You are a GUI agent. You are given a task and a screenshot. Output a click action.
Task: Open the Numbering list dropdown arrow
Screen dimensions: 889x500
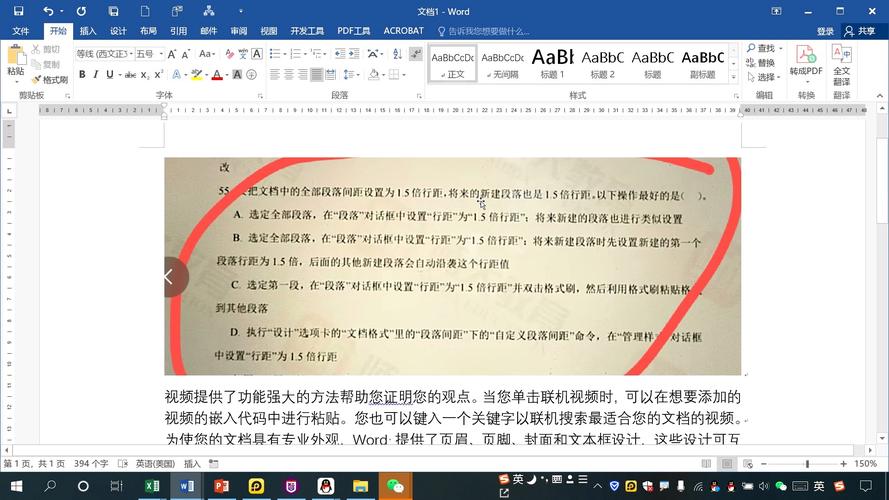tap(305, 54)
